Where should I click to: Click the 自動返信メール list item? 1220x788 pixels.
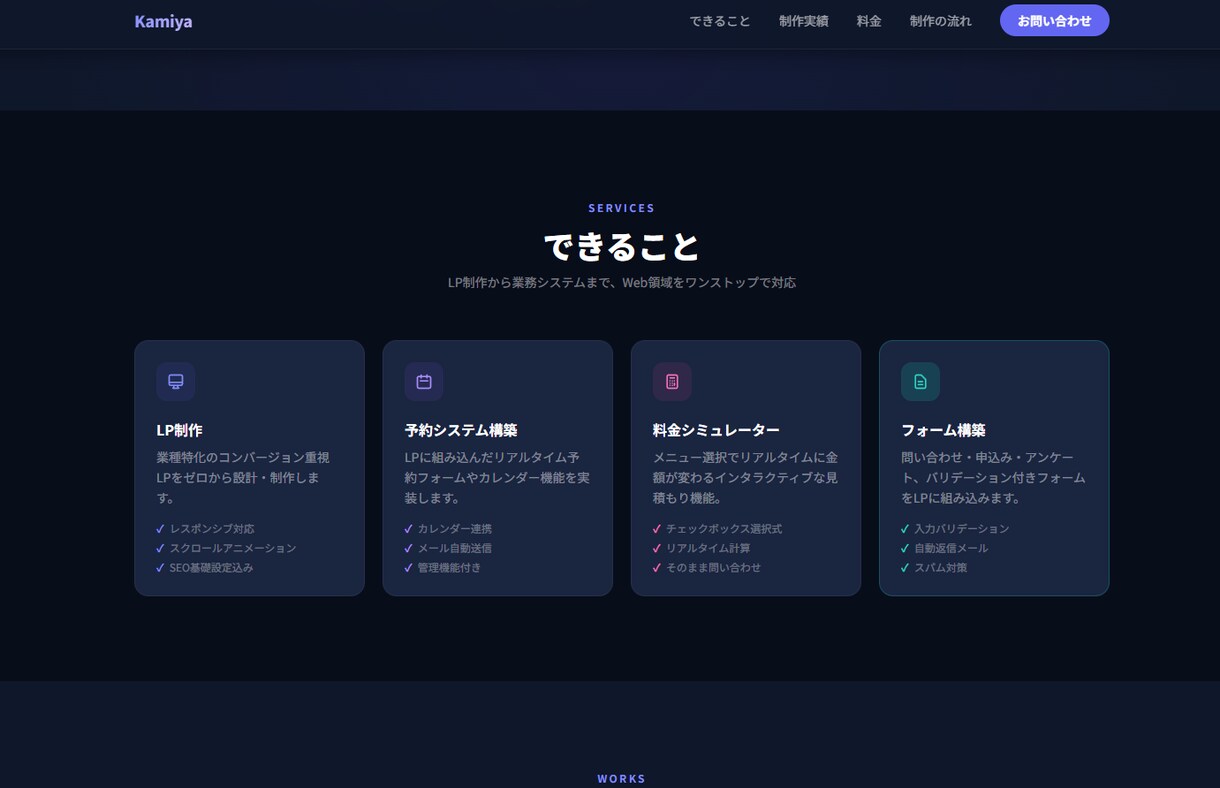click(x=944, y=548)
